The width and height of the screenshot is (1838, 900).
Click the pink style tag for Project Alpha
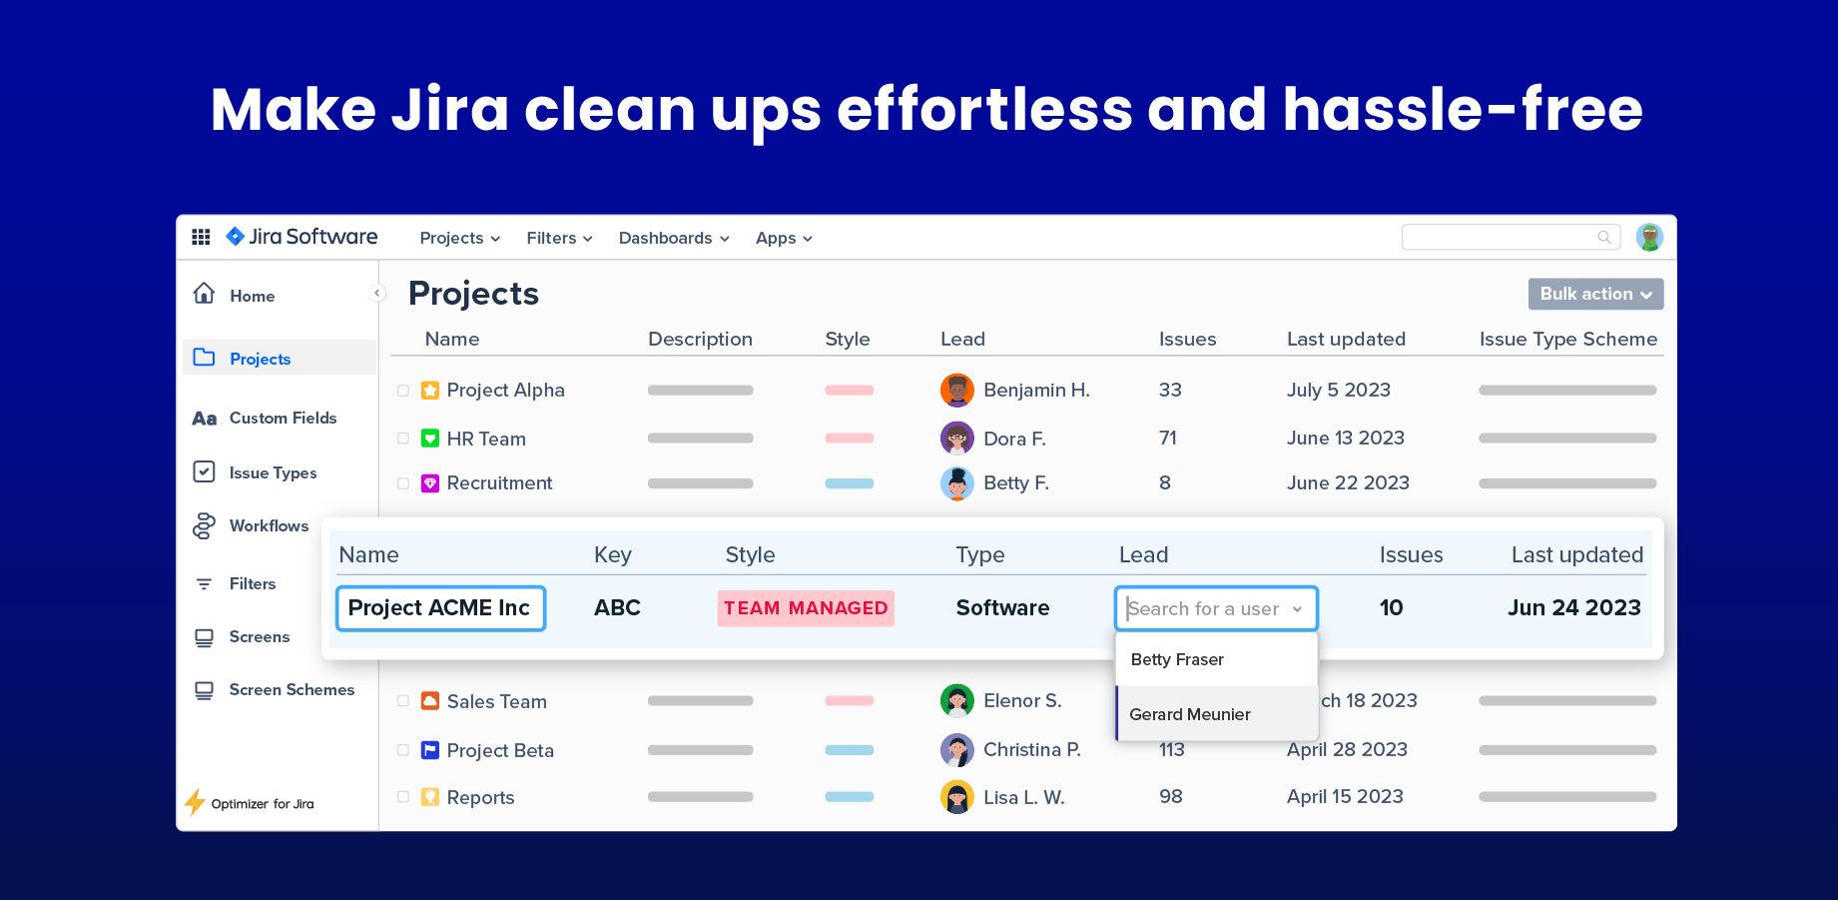849,390
